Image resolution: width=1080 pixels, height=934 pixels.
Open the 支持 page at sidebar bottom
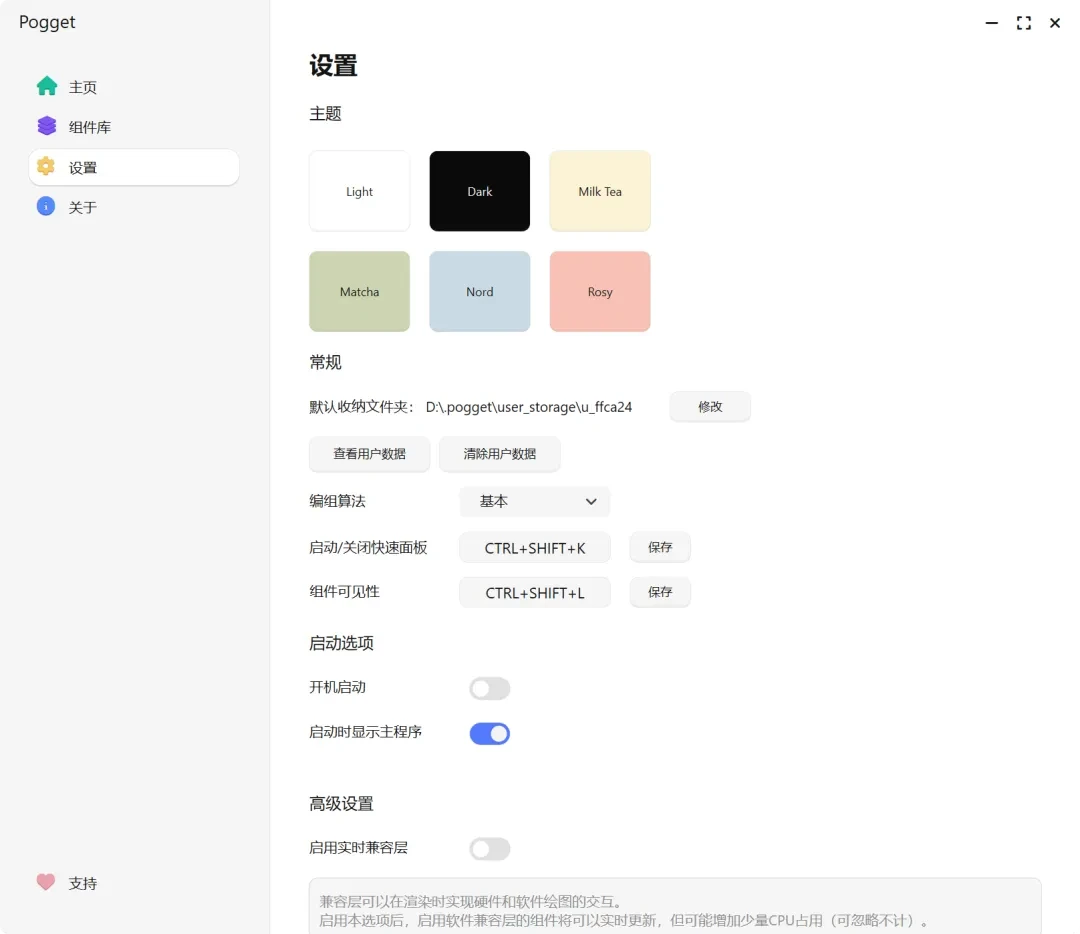click(x=134, y=882)
